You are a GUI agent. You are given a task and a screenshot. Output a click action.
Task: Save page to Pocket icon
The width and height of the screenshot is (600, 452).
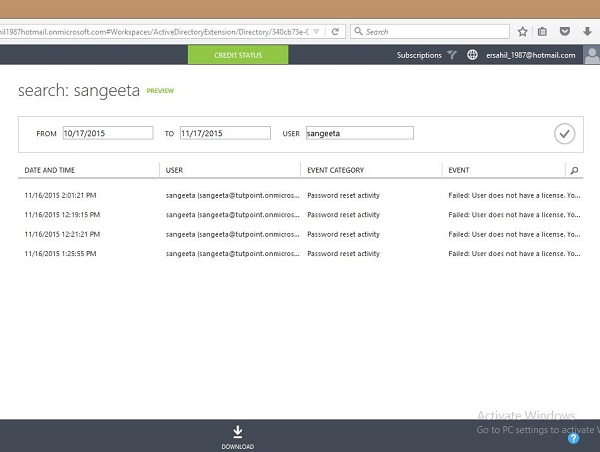click(564, 32)
